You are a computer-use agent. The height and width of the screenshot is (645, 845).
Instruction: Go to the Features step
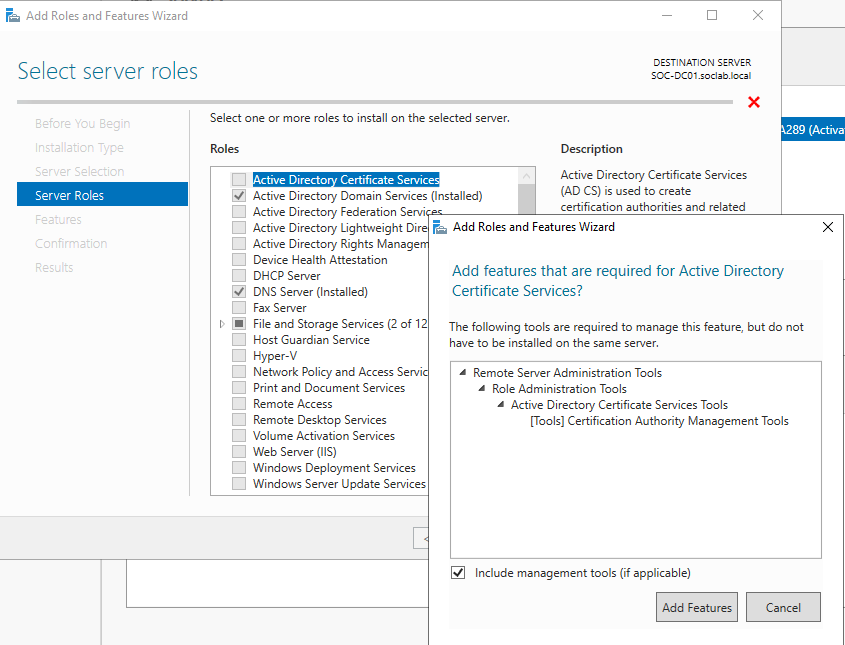click(x=58, y=219)
